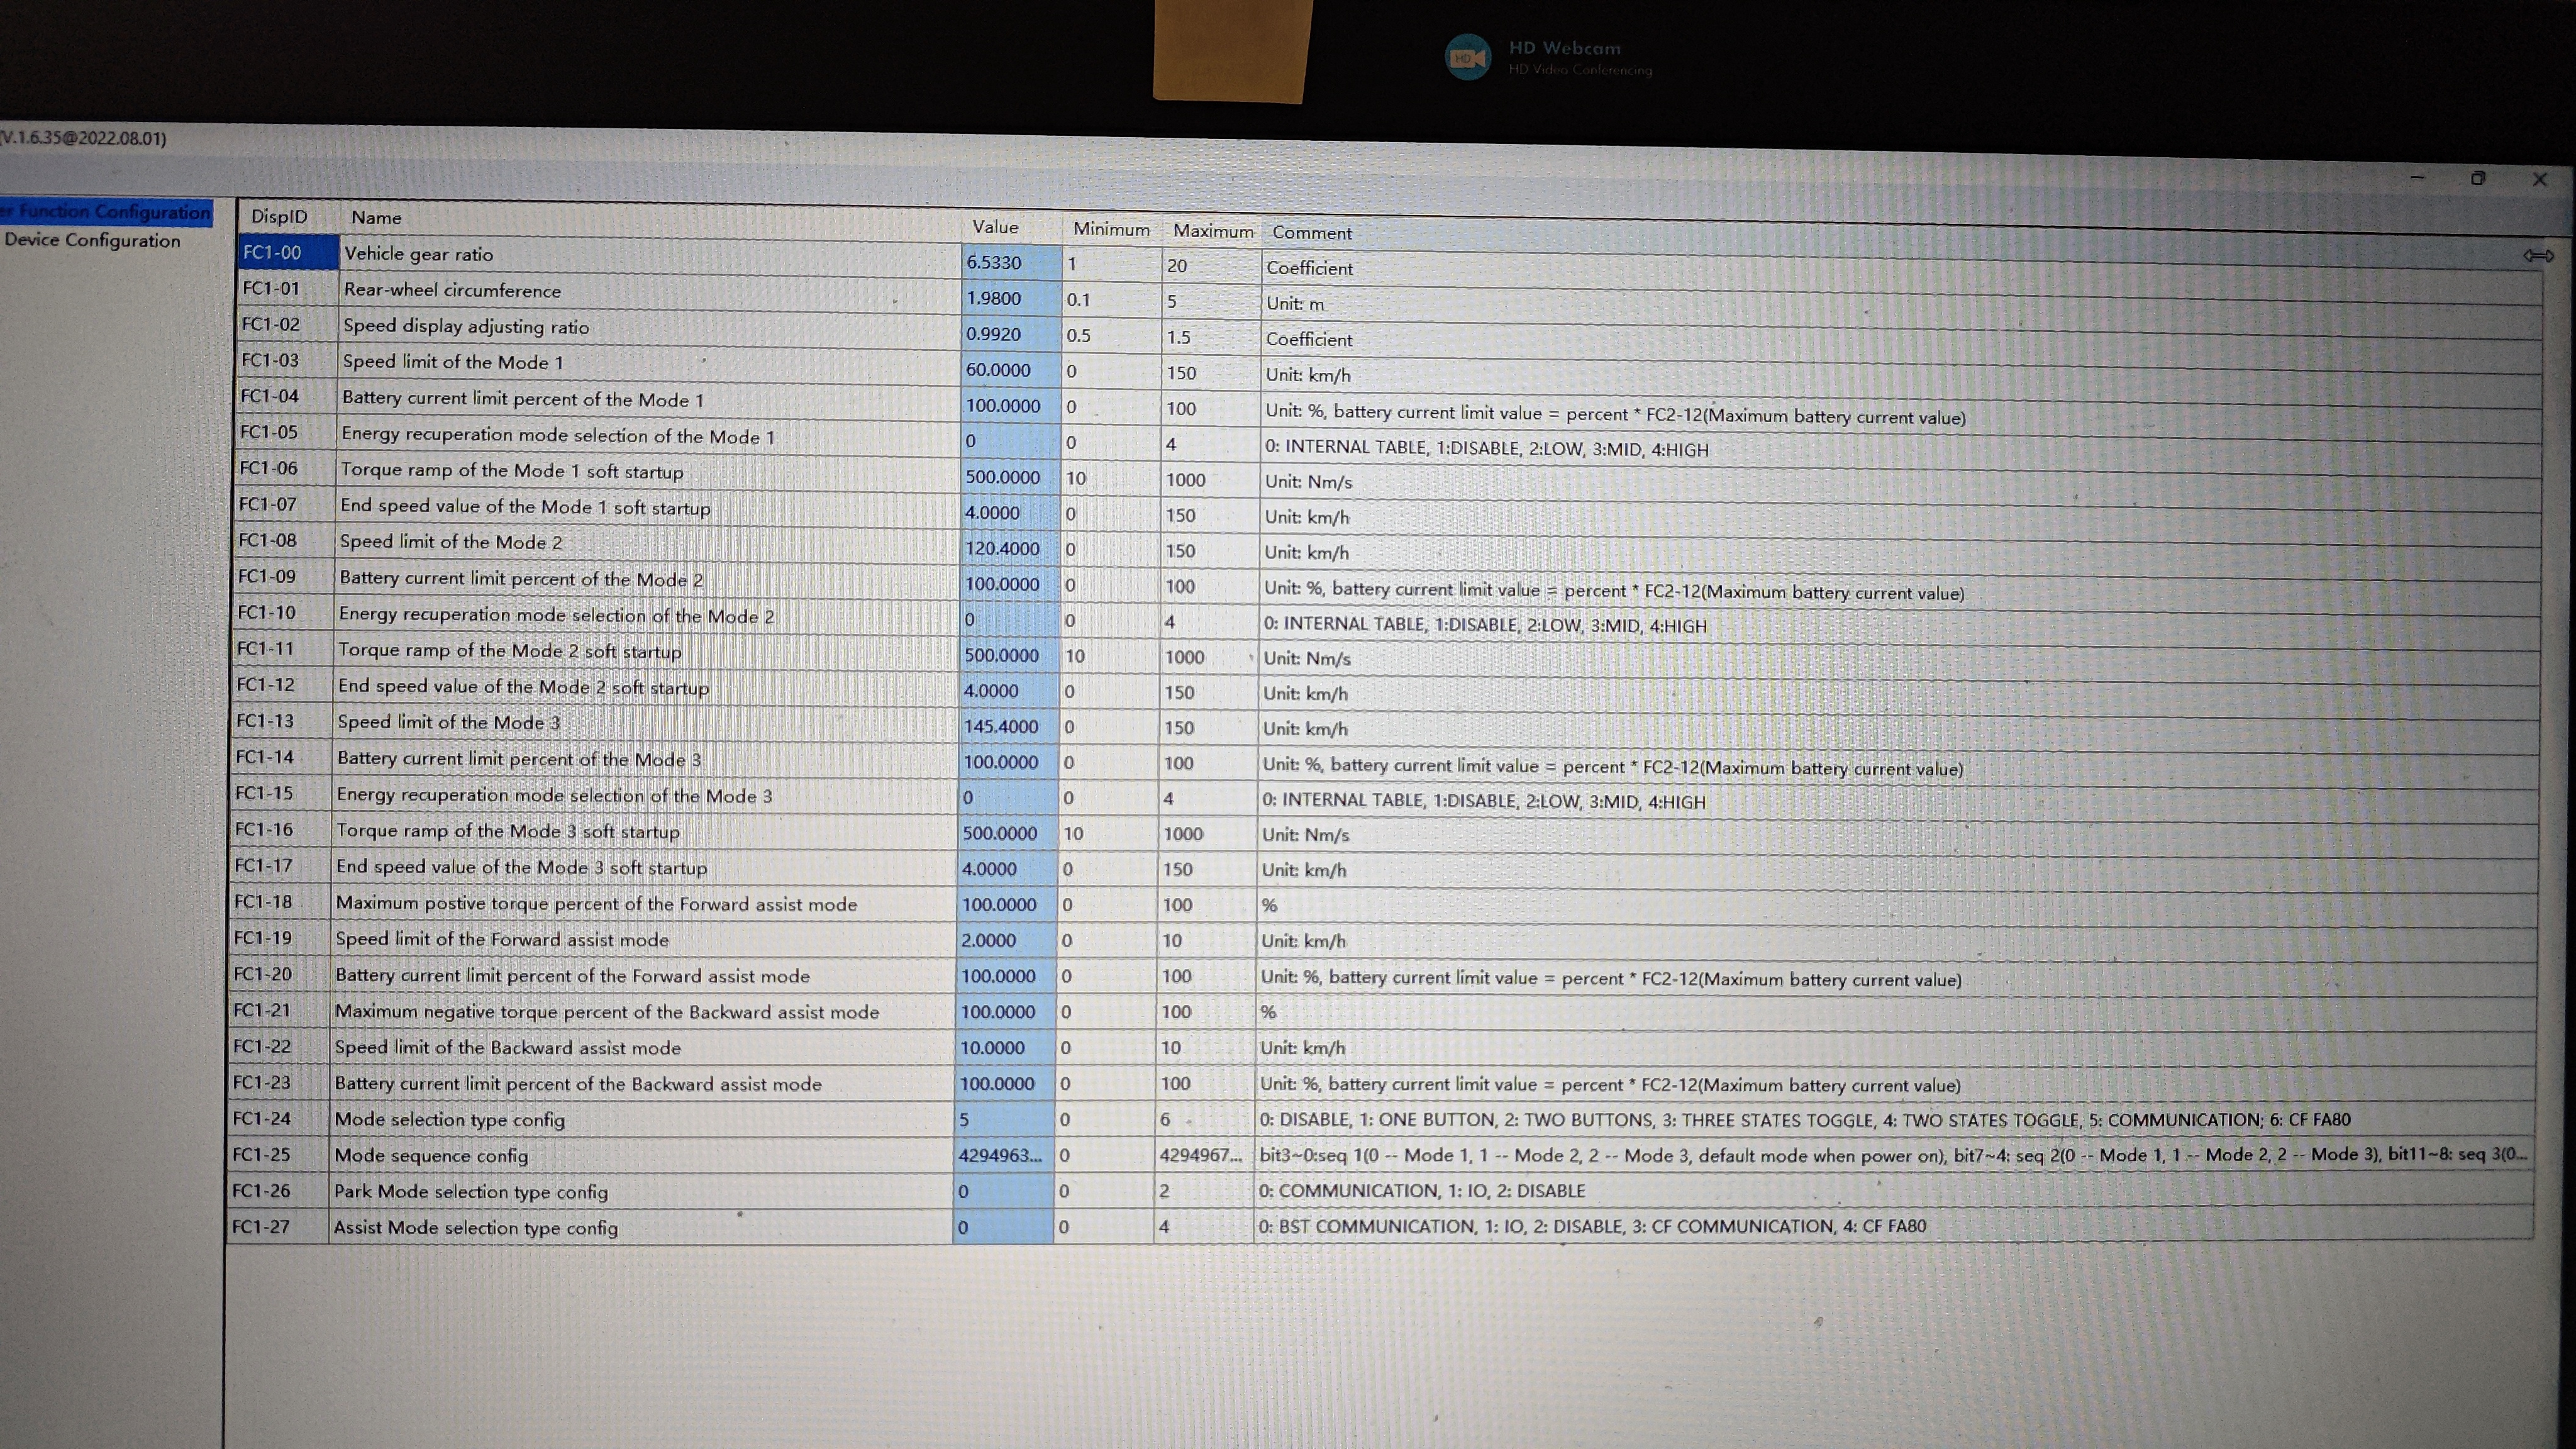Viewport: 2576px width, 1449px height.
Task: Click the Comment column header
Action: point(1311,233)
